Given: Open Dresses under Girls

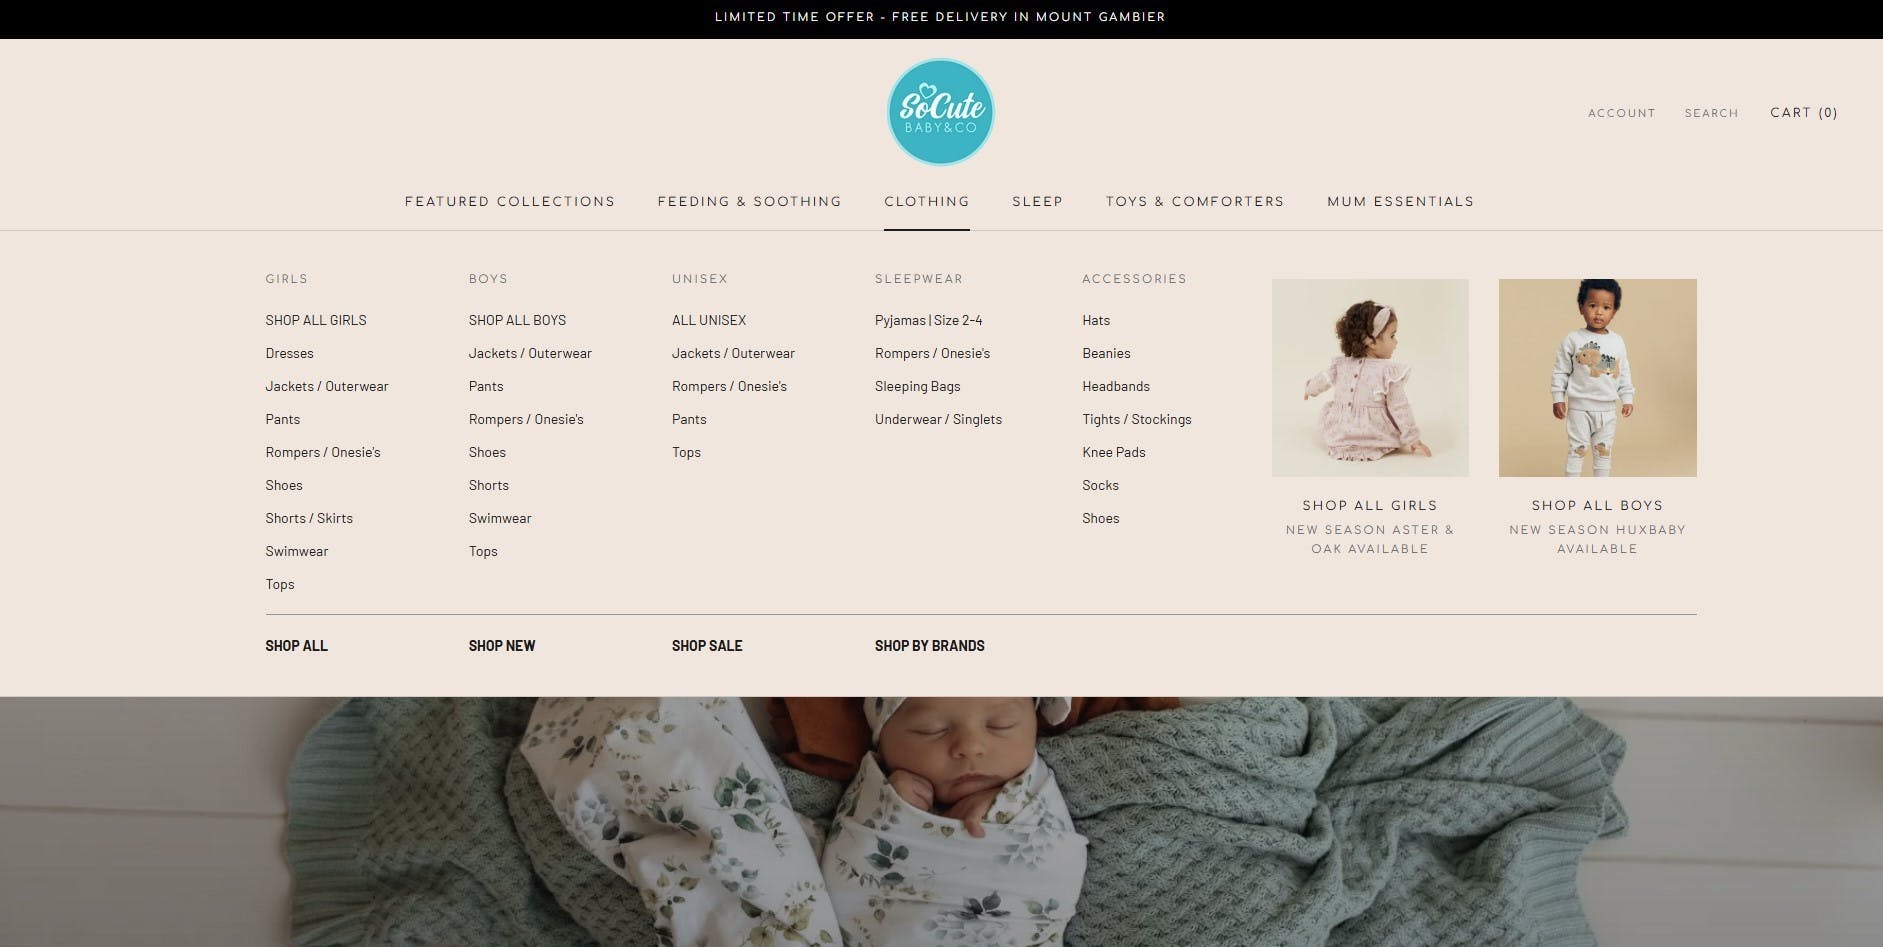Looking at the screenshot, I should coord(289,353).
